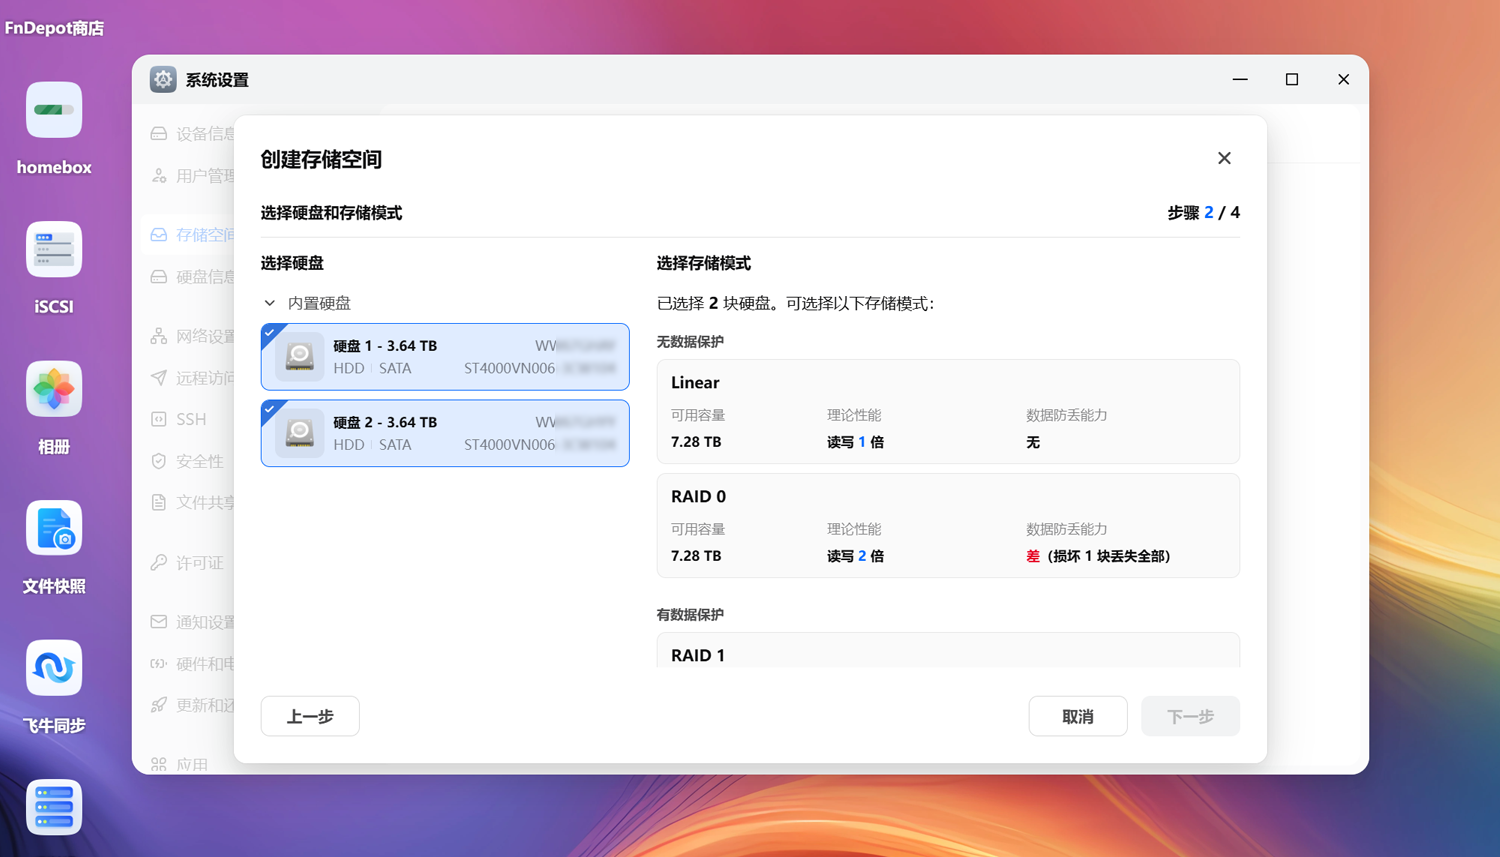Click the drive icon for 硬盘 2
Screen dimensions: 1500x857
pyautogui.click(x=300, y=433)
